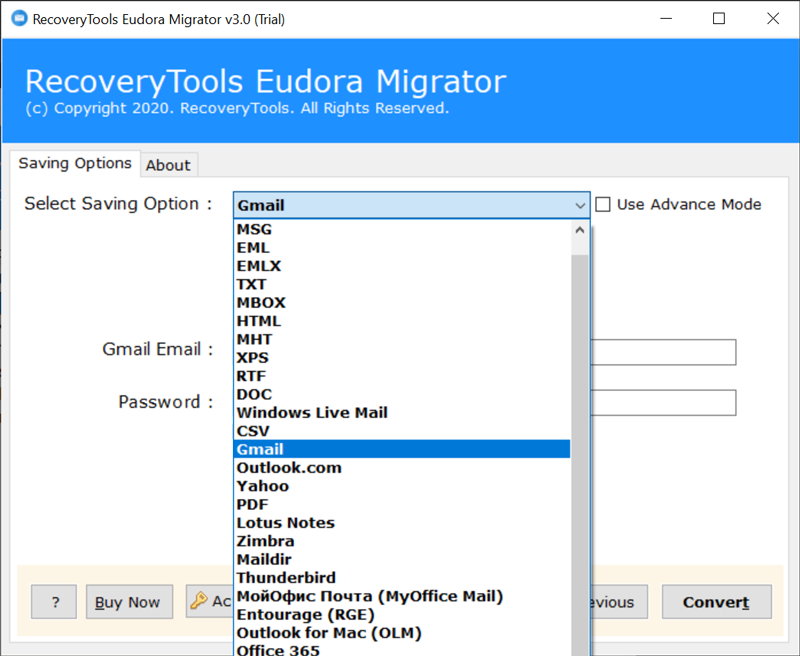Screen dimensions: 800x656
Task: Select the MHT option
Action: pos(402,340)
